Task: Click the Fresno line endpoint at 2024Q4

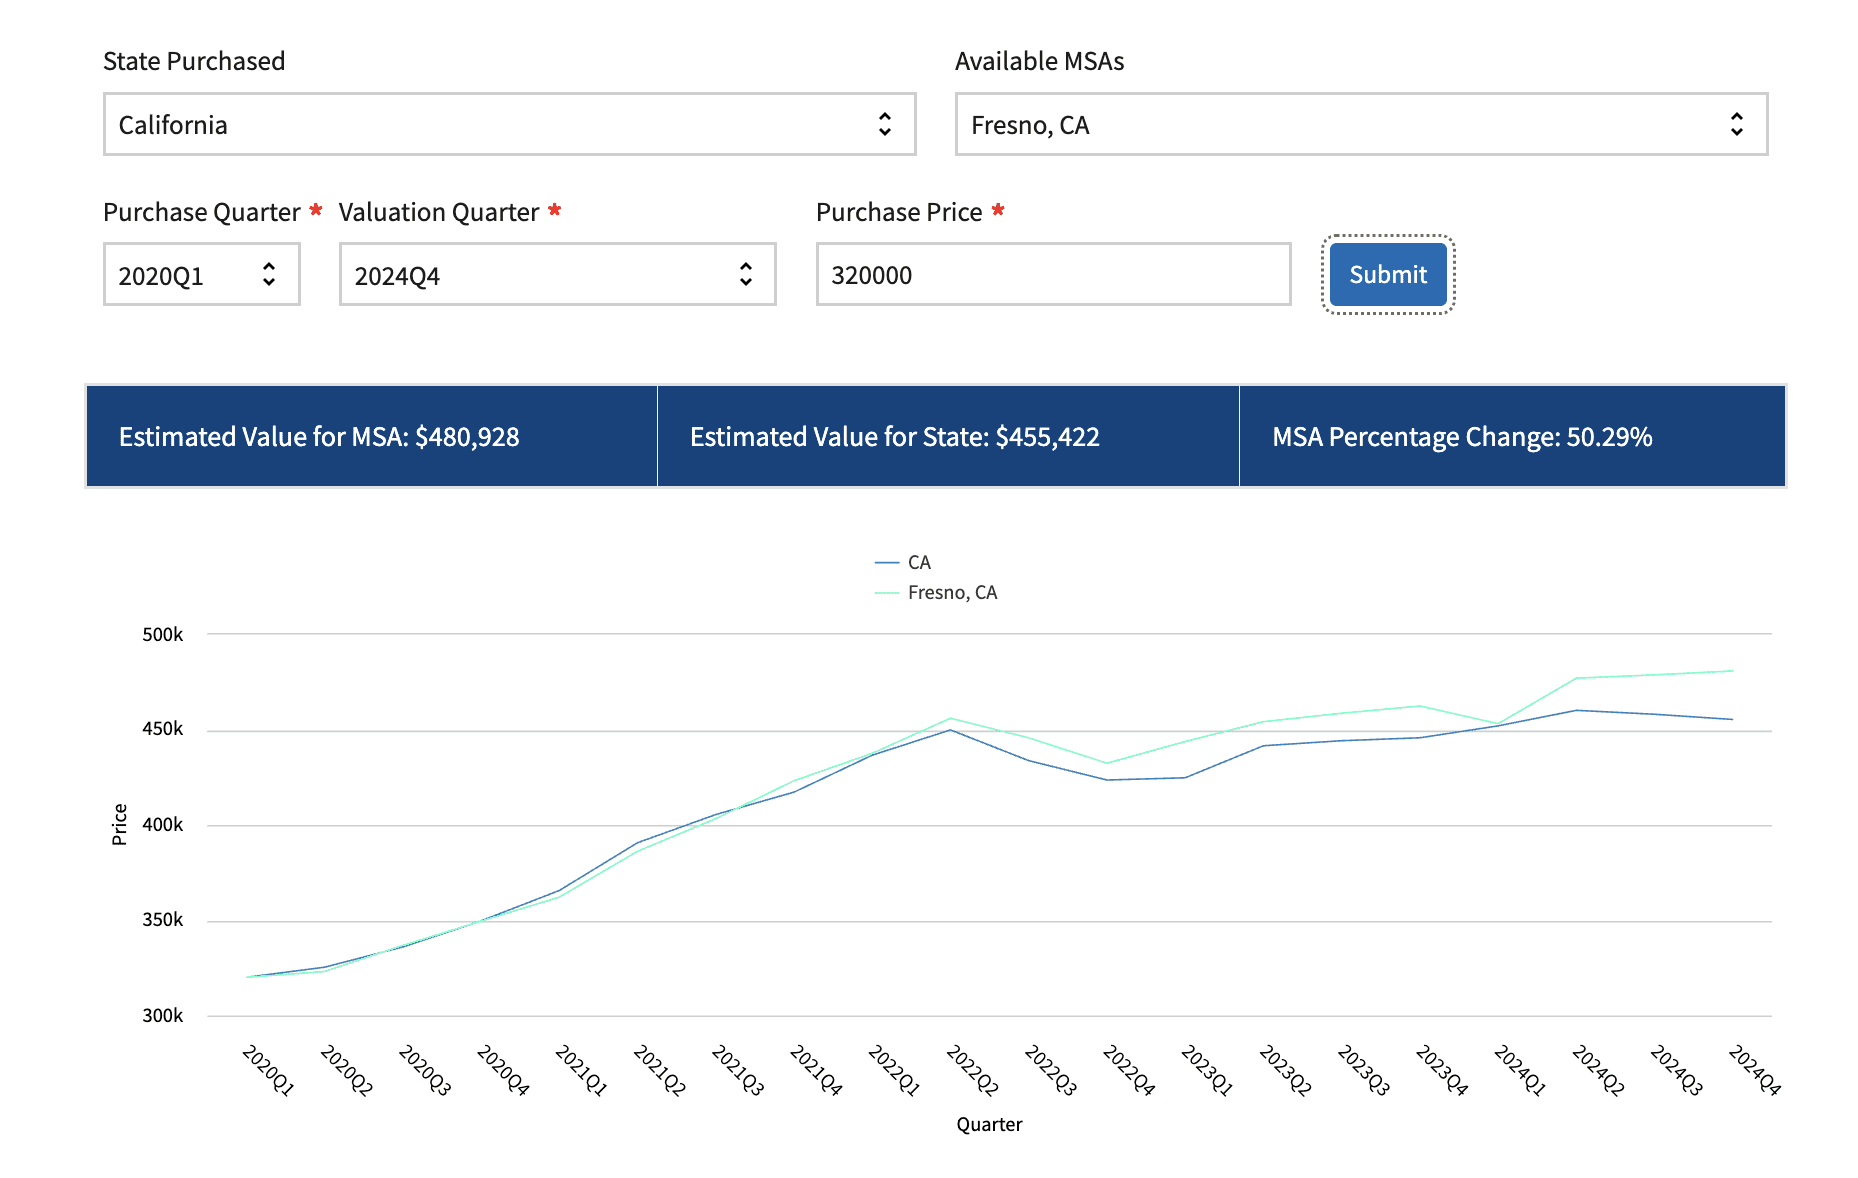Action: pos(1732,671)
